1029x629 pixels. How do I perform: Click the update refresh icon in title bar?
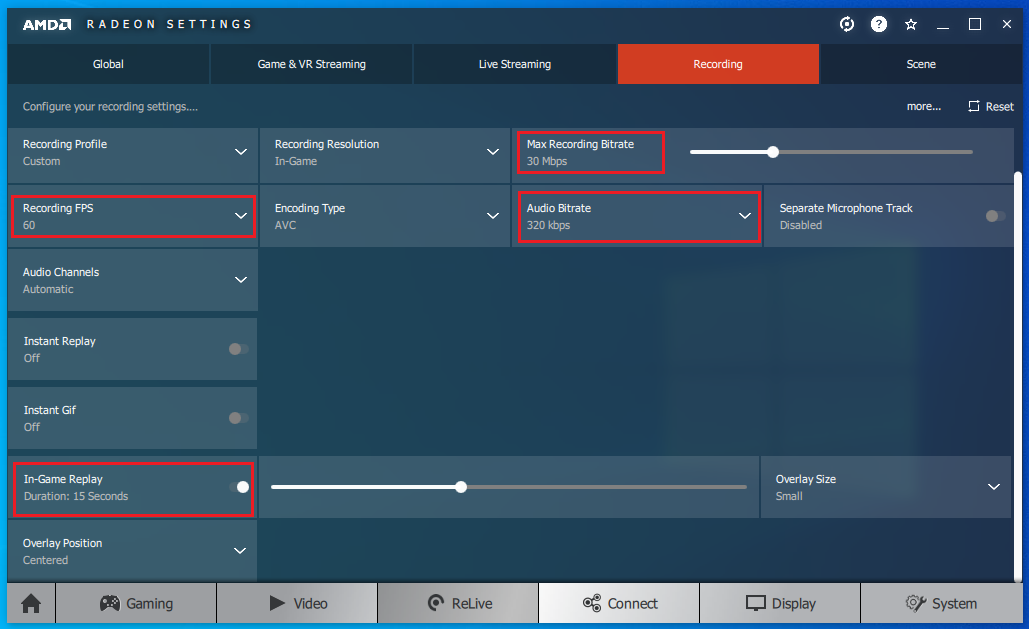[847, 24]
